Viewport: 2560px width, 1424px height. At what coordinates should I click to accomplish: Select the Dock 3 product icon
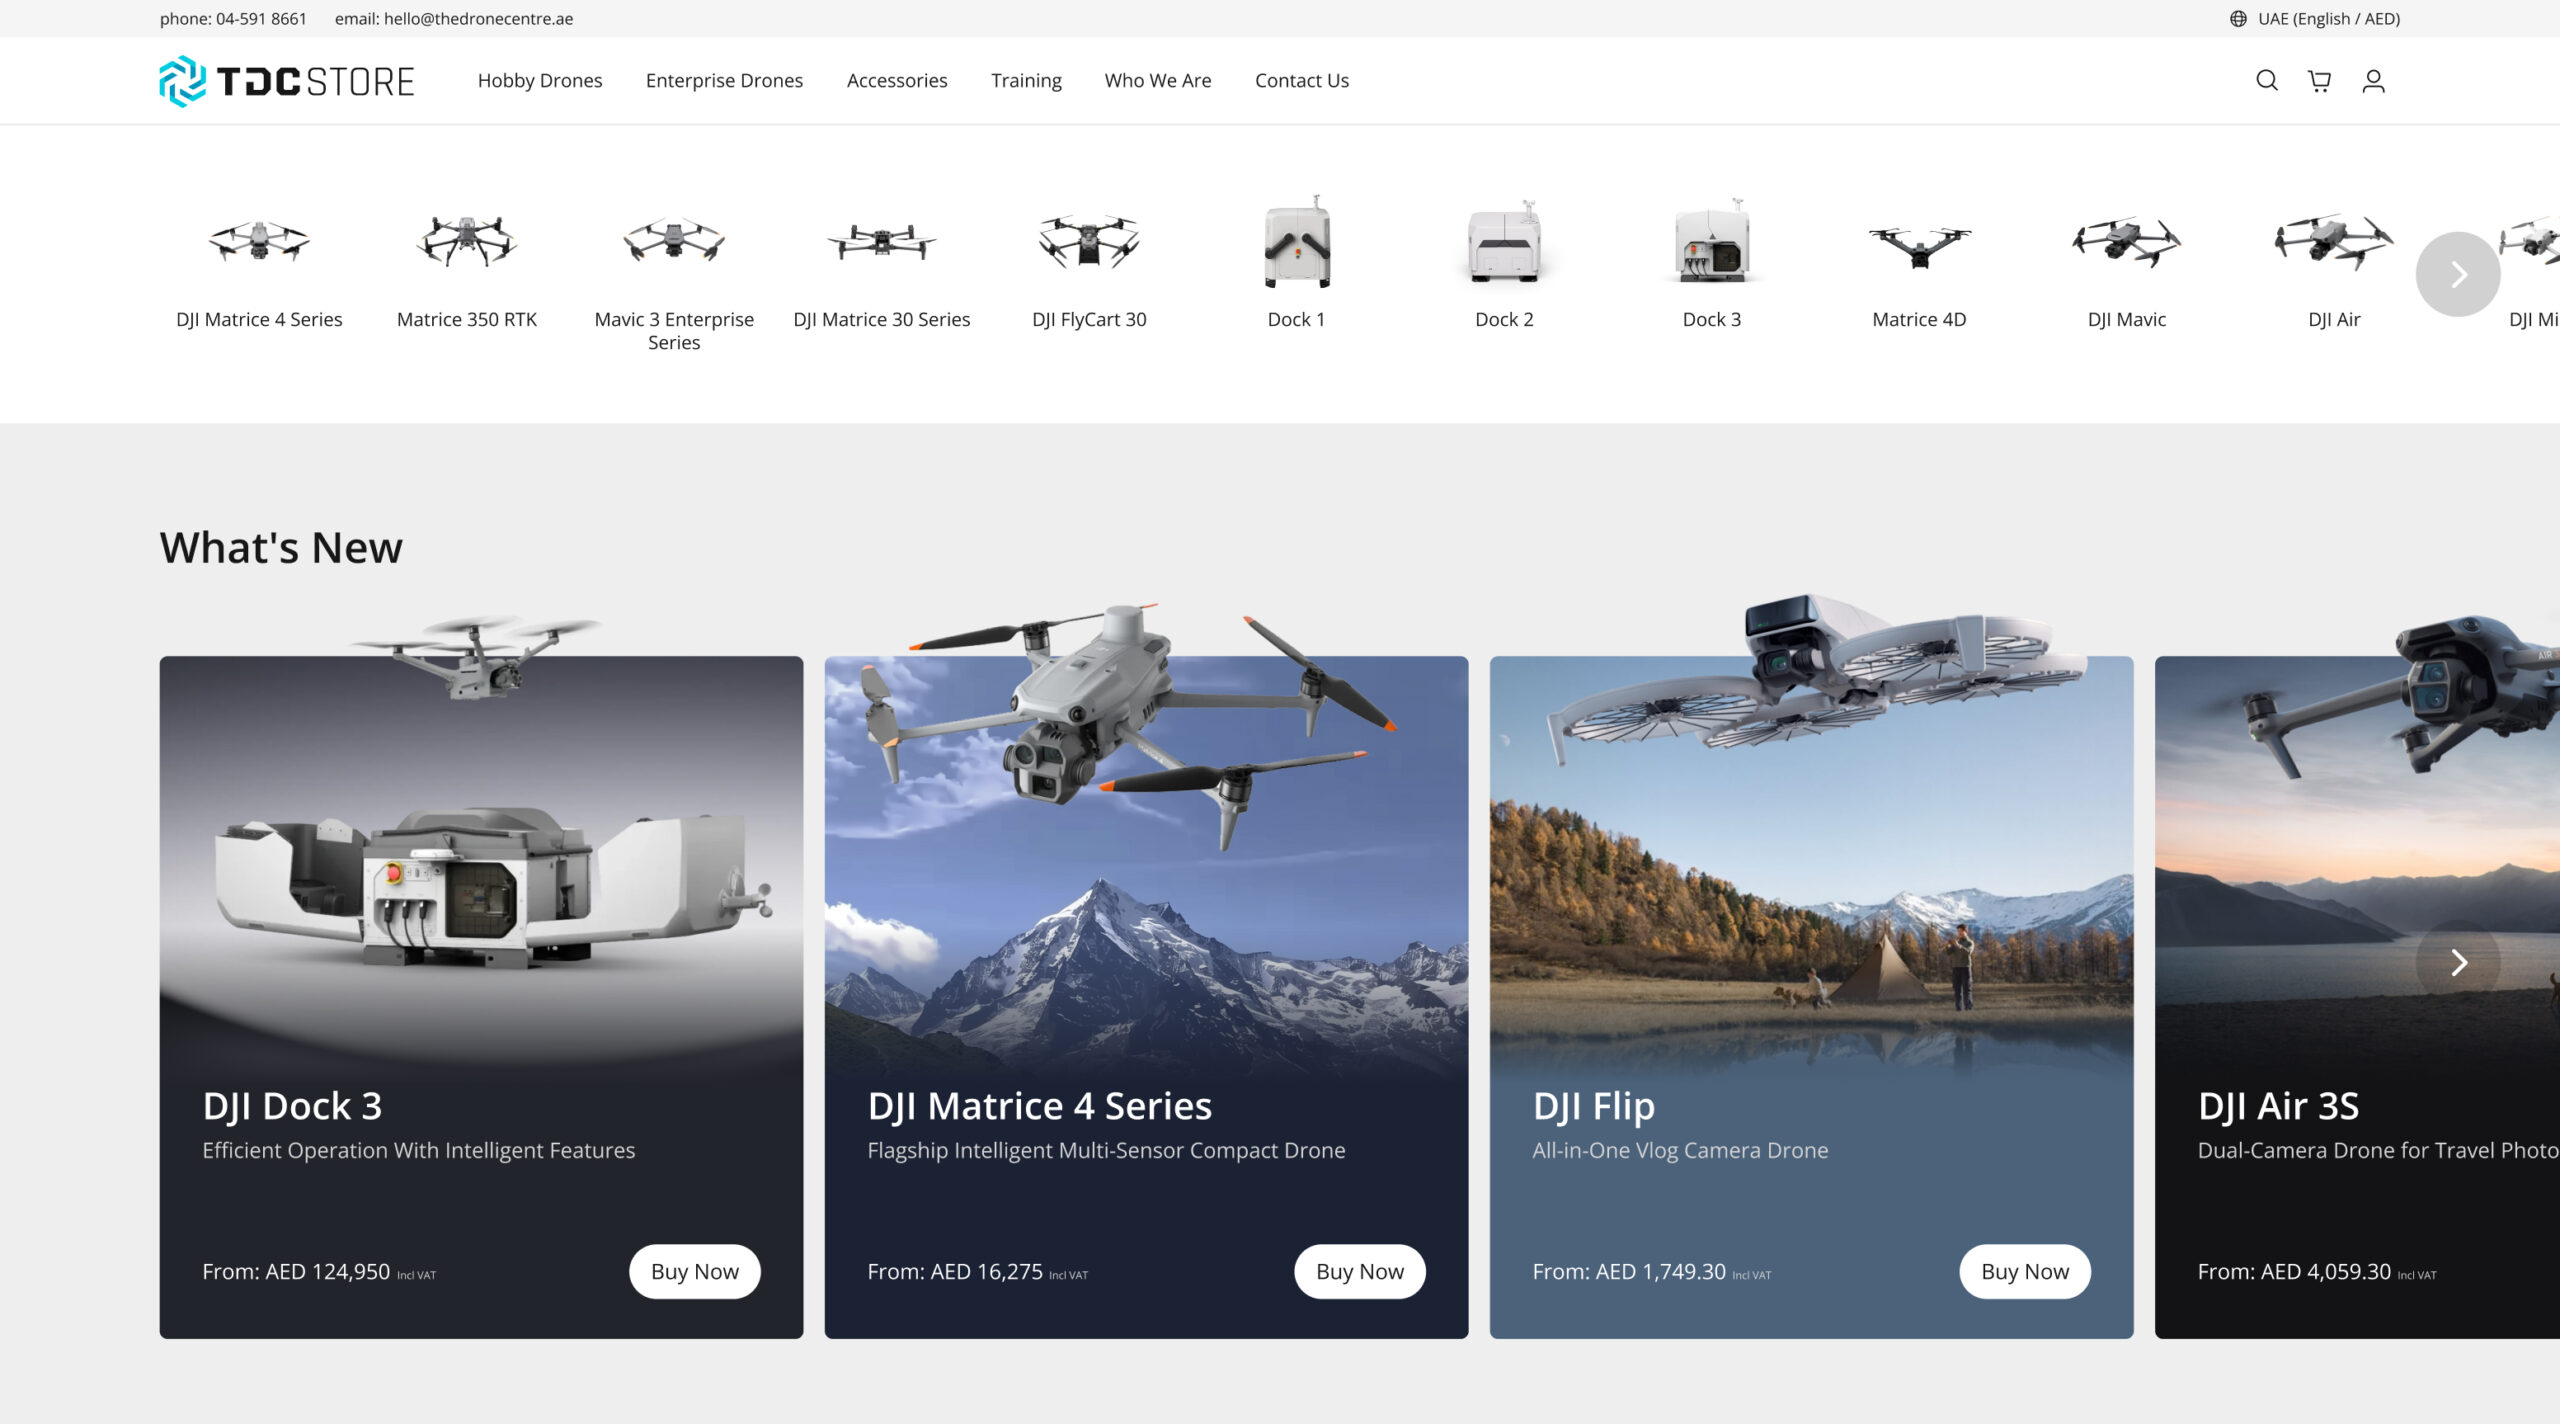pyautogui.click(x=1712, y=241)
